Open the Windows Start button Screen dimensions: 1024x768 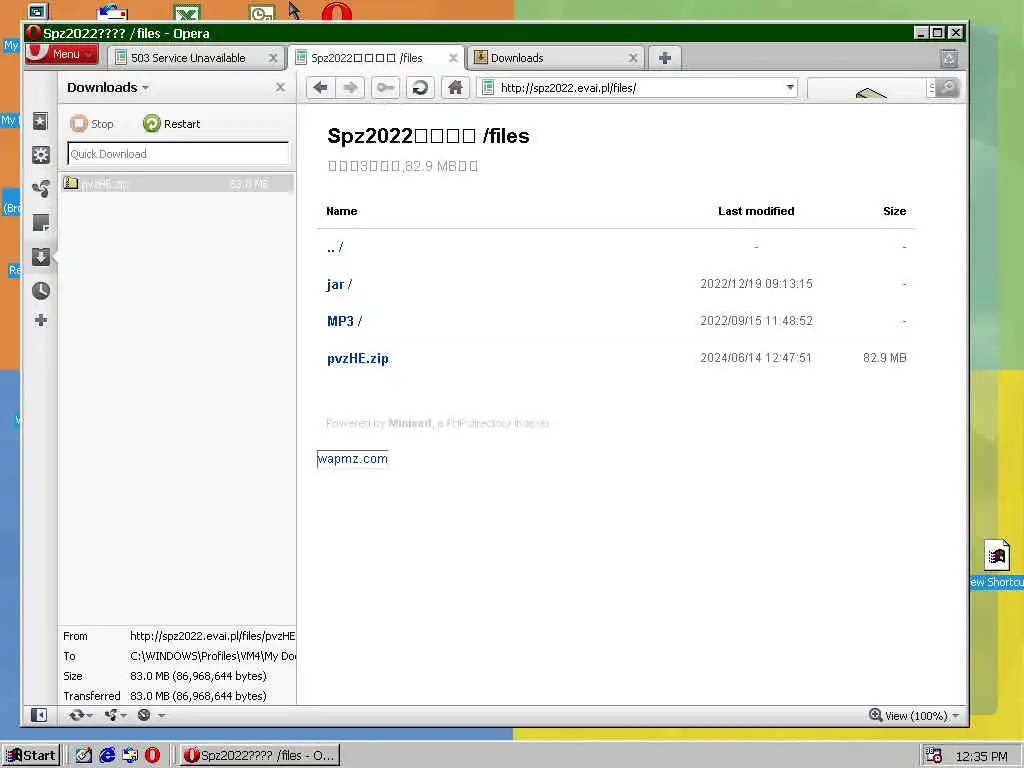(31, 756)
